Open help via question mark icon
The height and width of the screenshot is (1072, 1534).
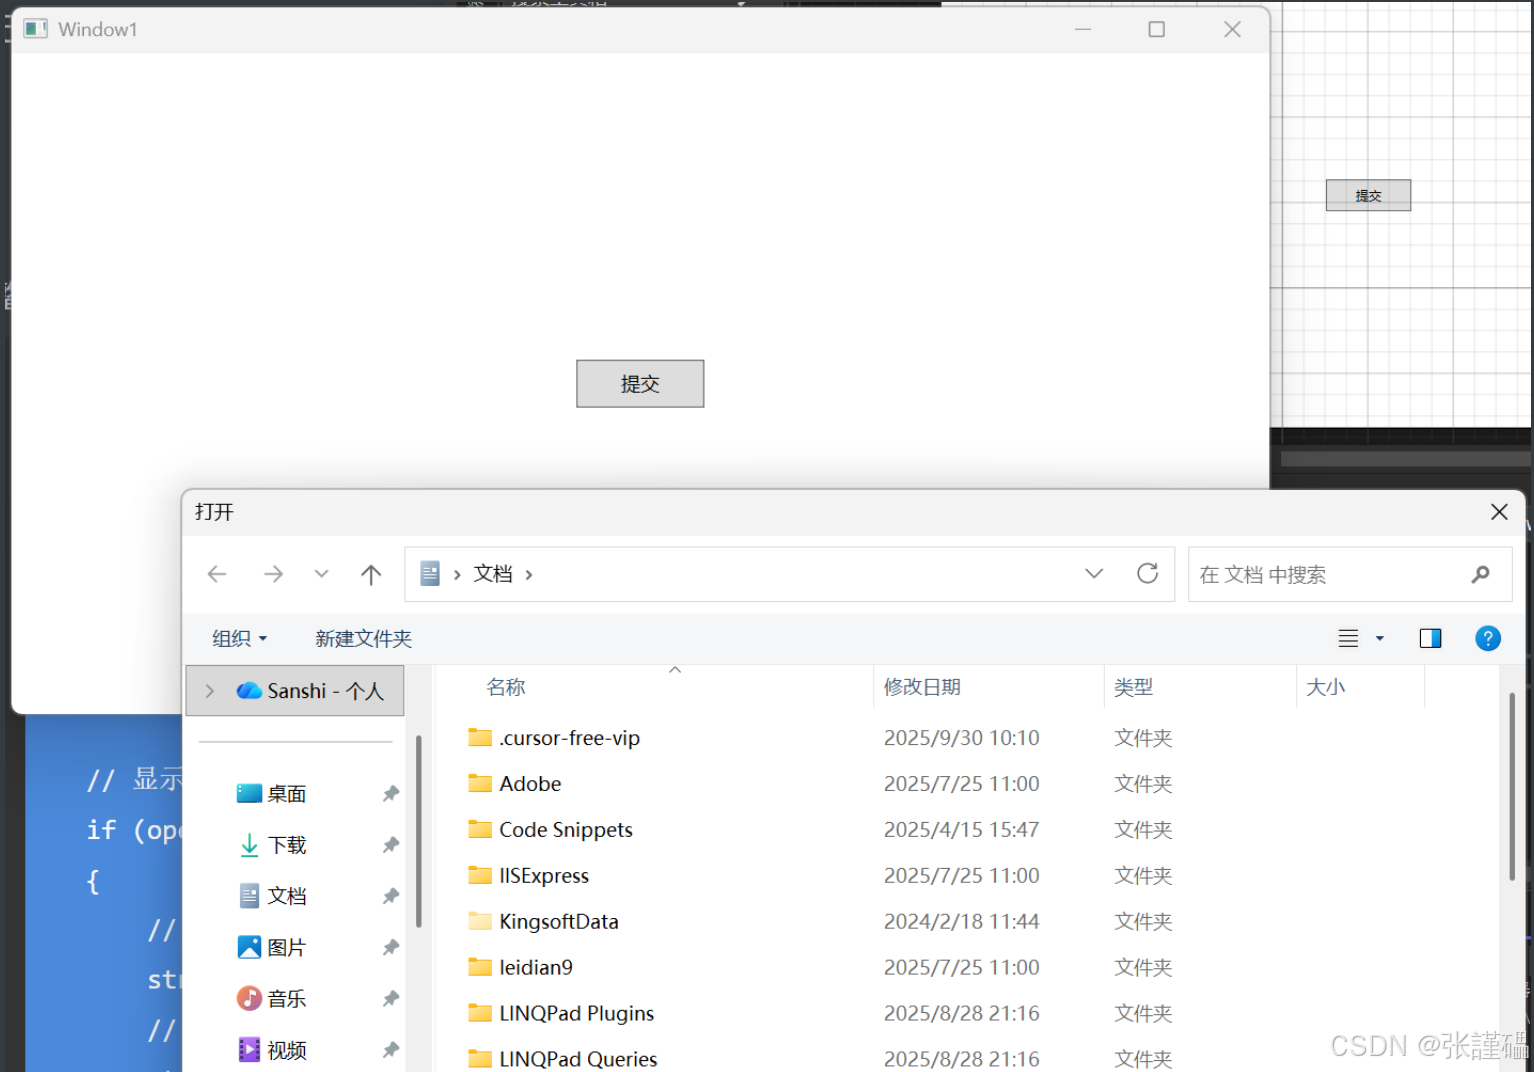click(x=1488, y=638)
